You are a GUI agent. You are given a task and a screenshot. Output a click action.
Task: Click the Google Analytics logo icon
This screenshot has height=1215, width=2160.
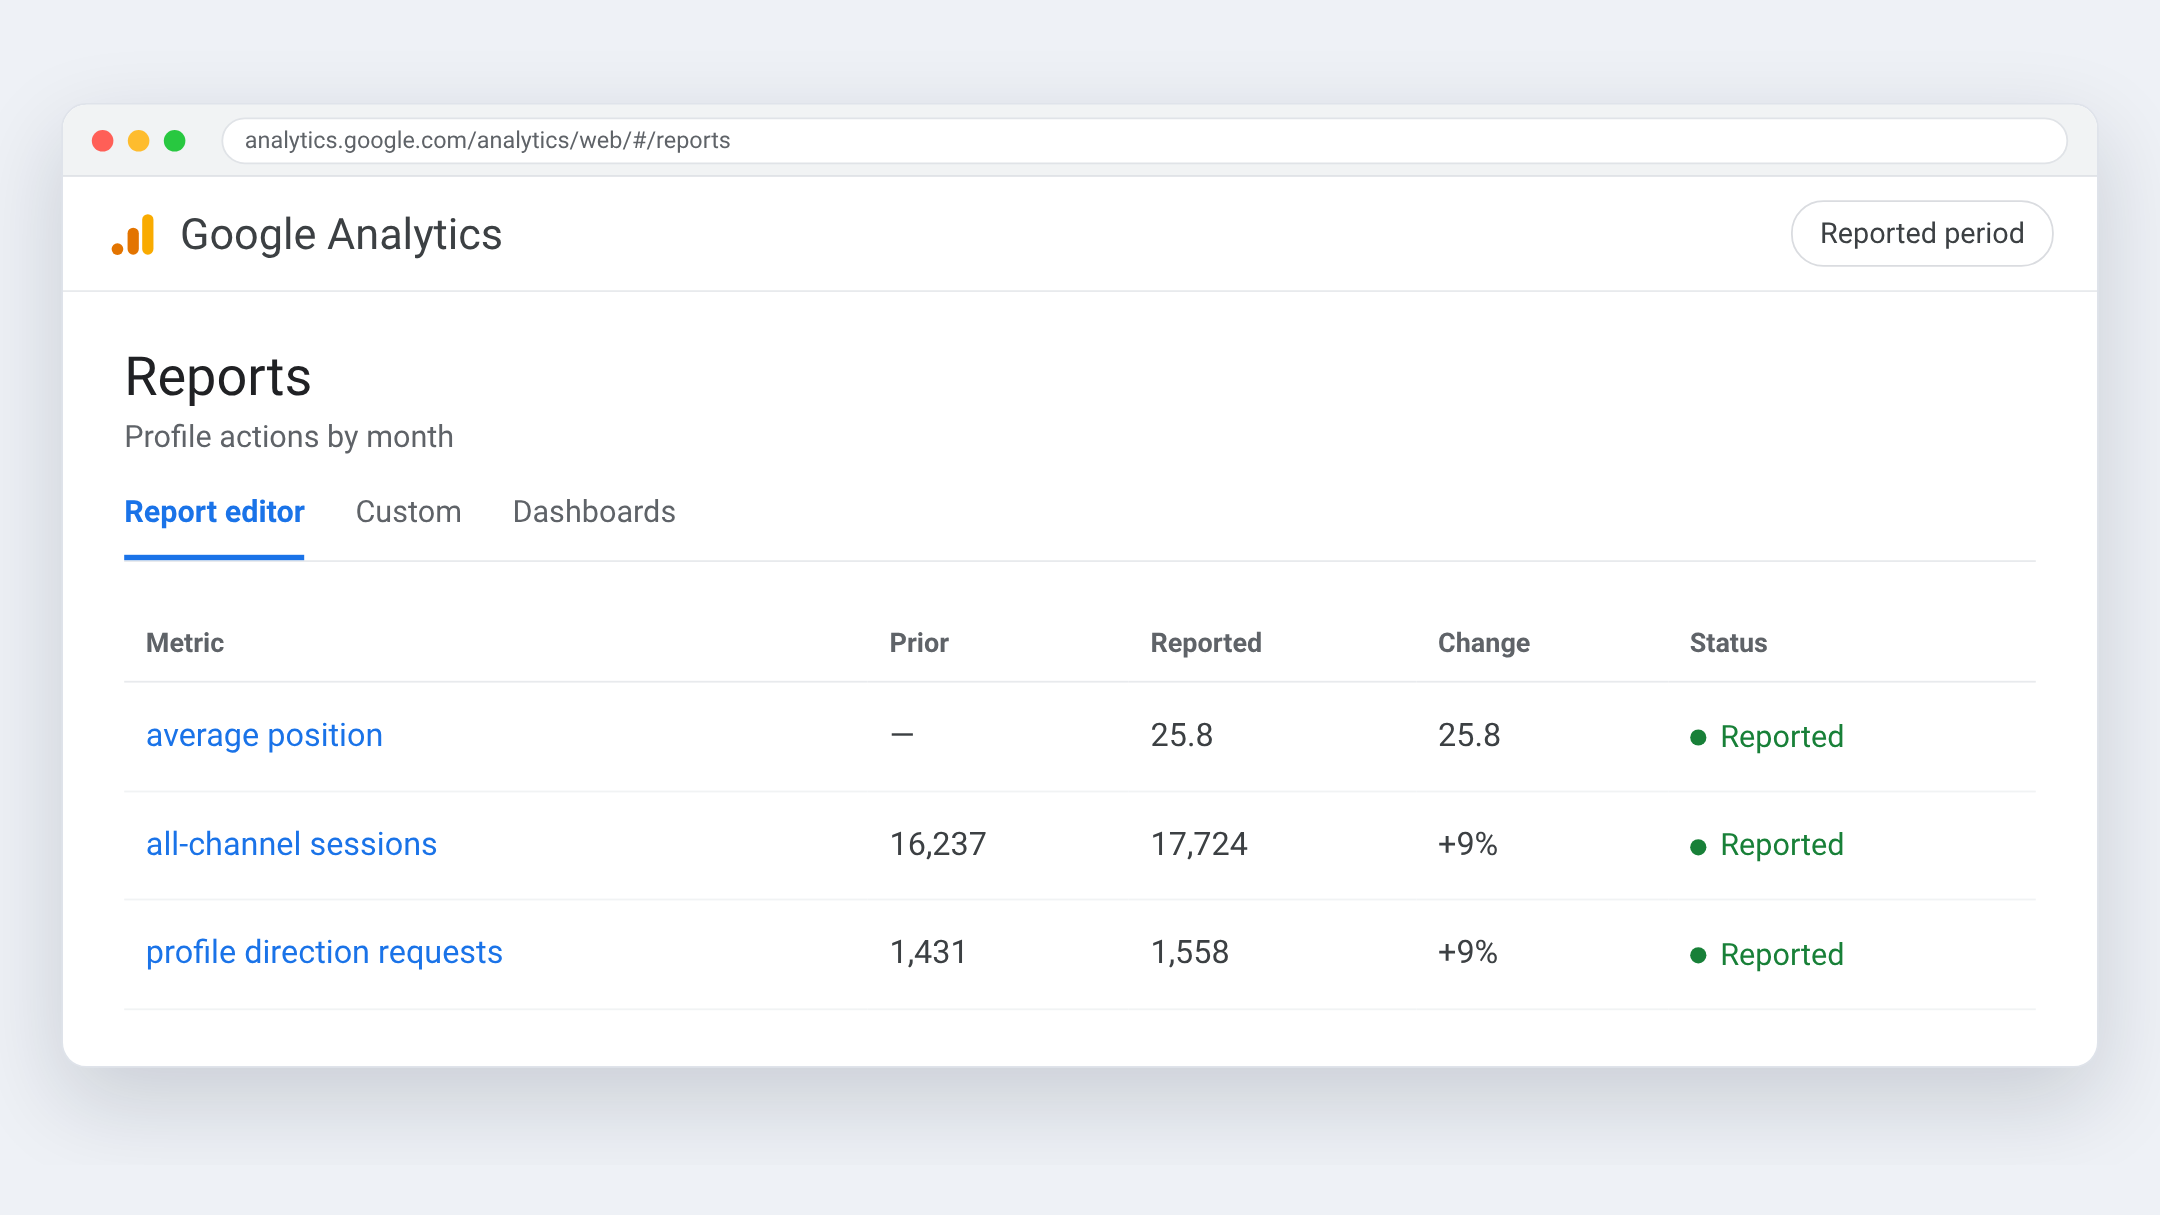click(133, 235)
